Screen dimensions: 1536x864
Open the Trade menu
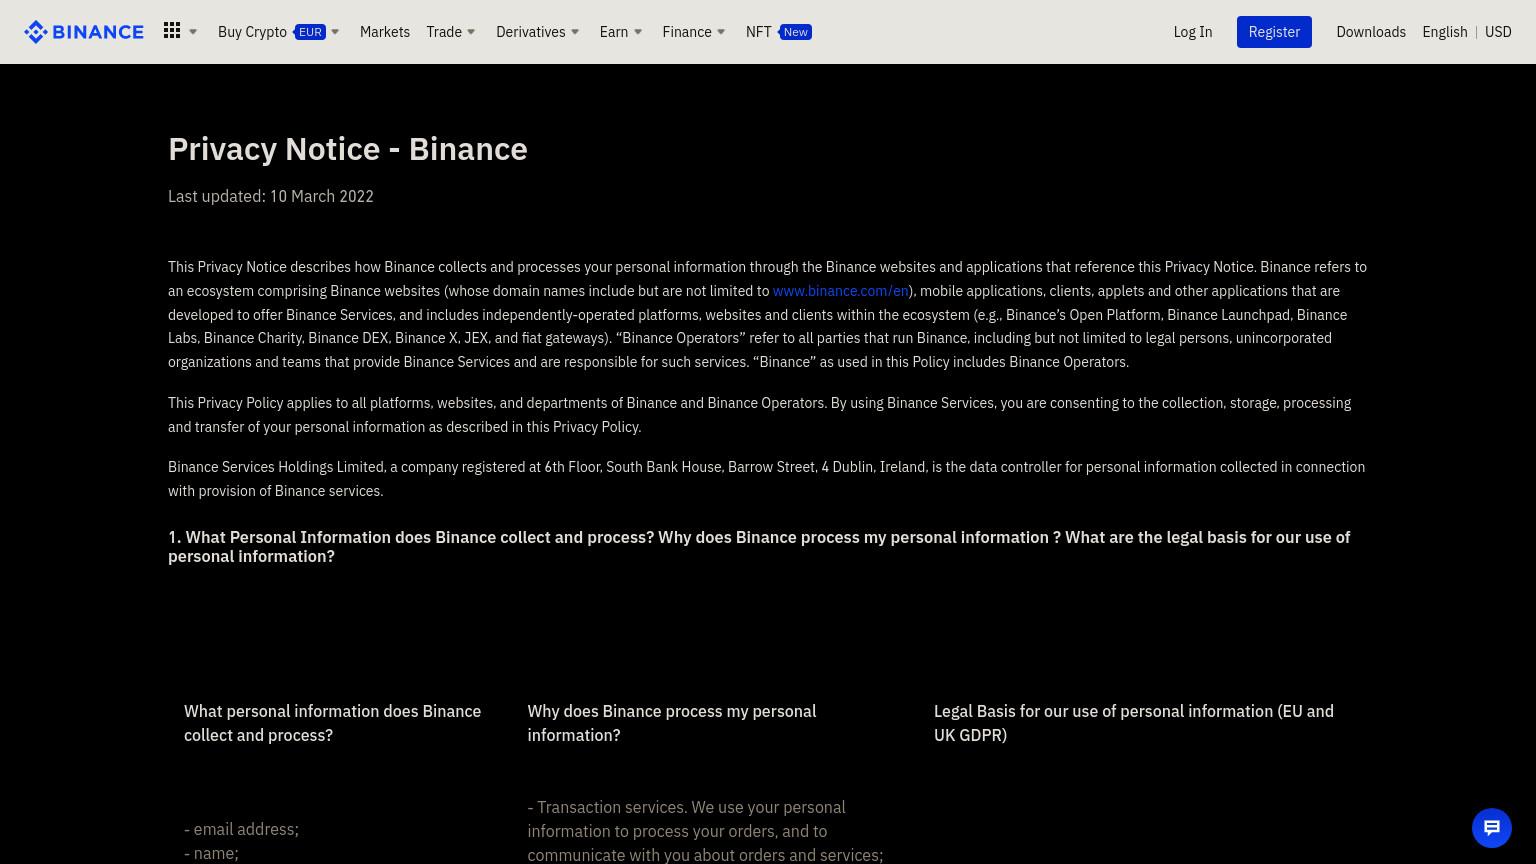tap(444, 32)
